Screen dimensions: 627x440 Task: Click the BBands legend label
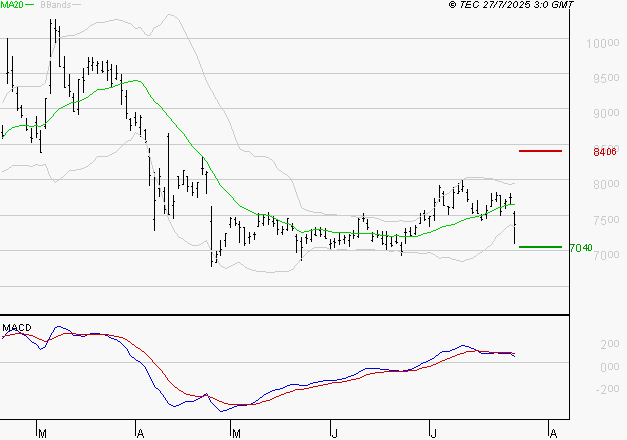(55, 5)
